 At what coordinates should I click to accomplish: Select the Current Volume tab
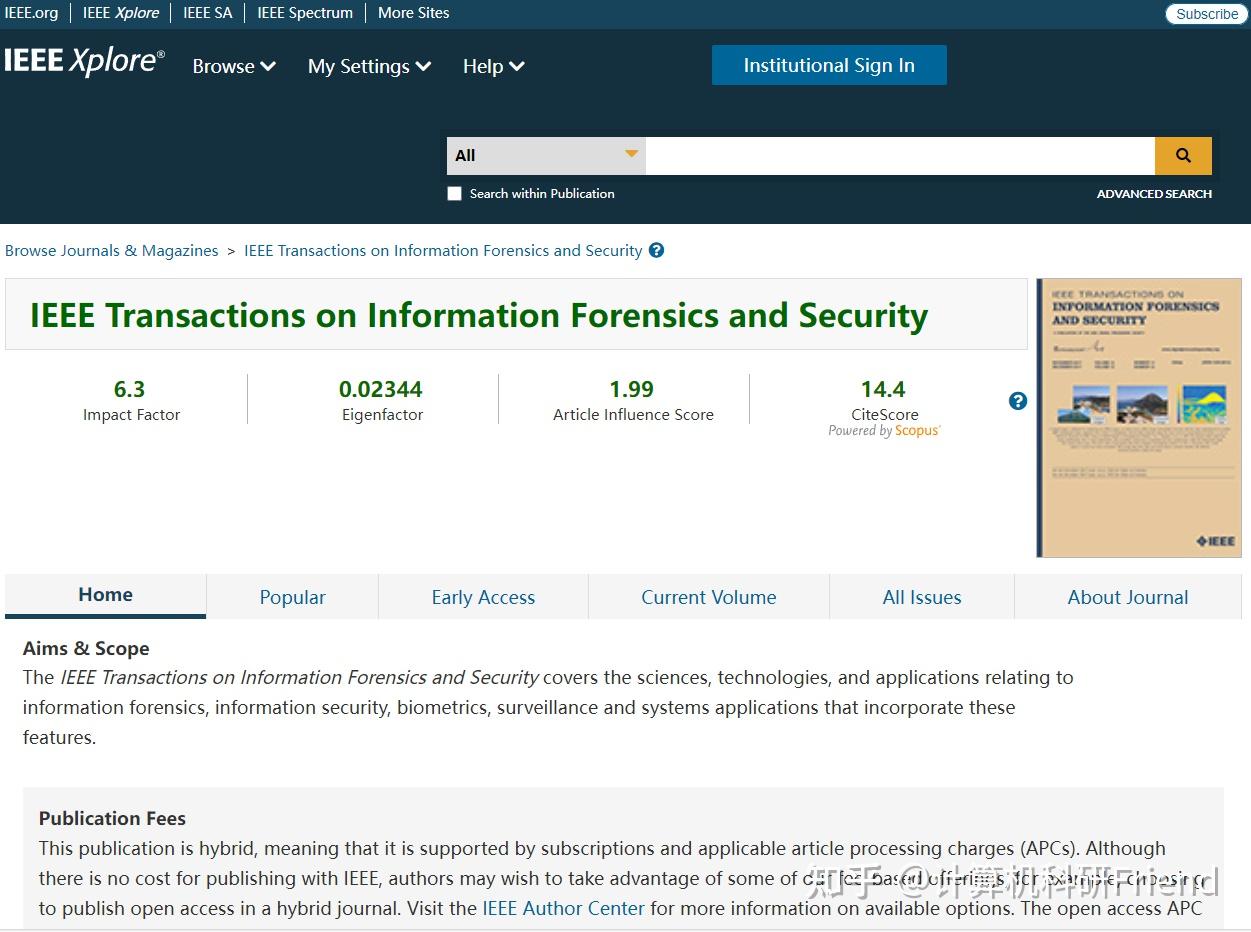click(x=708, y=597)
